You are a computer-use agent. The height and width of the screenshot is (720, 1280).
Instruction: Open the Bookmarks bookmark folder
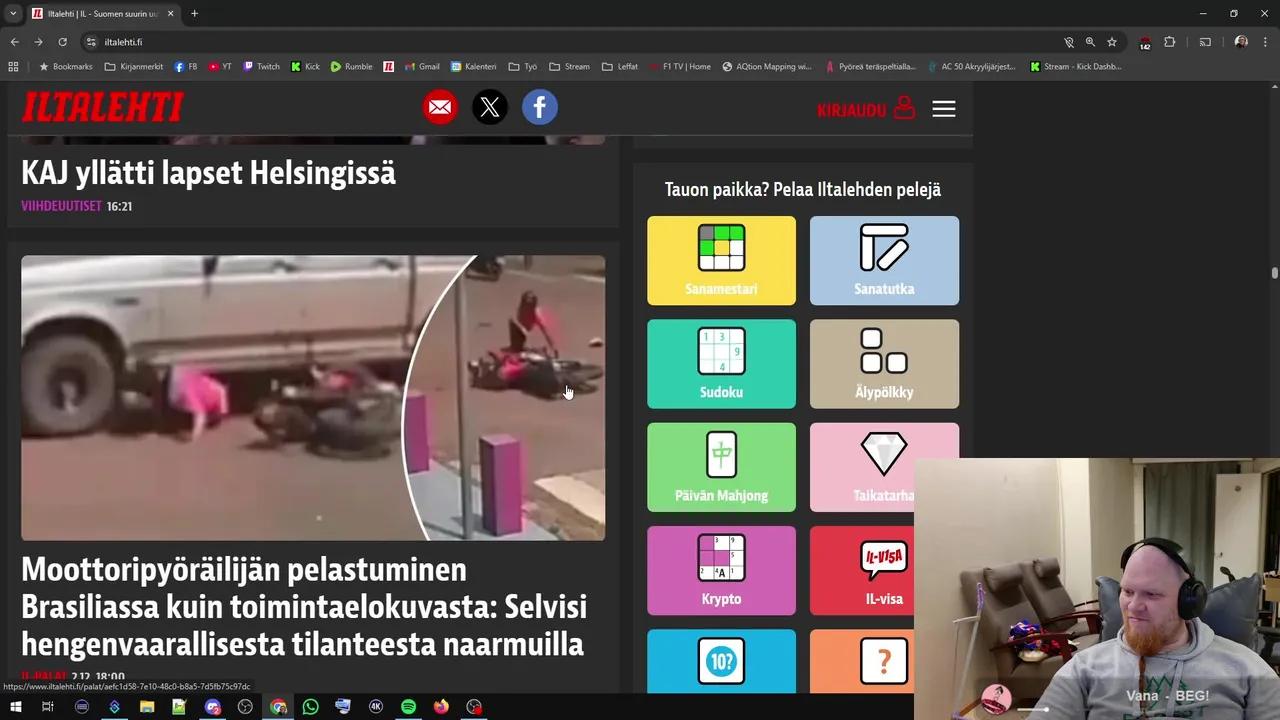(66, 67)
